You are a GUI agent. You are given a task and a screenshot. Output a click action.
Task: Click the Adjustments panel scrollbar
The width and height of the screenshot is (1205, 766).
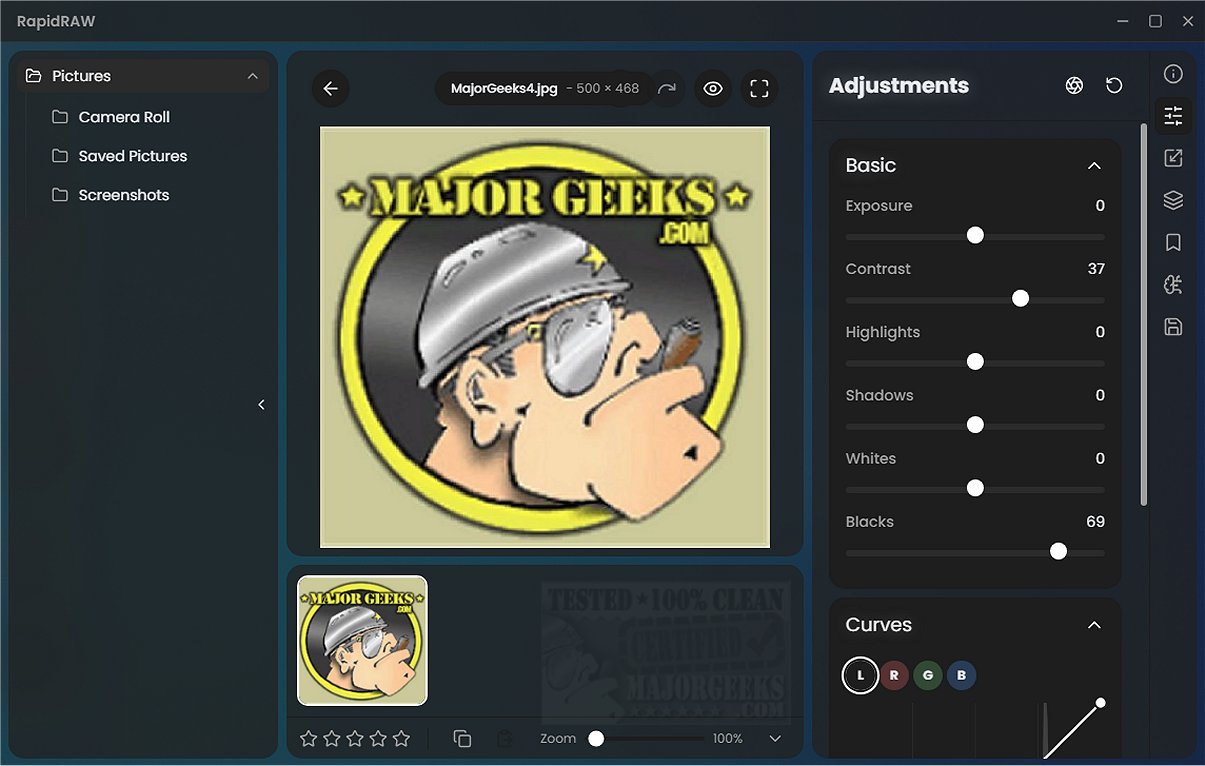point(1144,314)
